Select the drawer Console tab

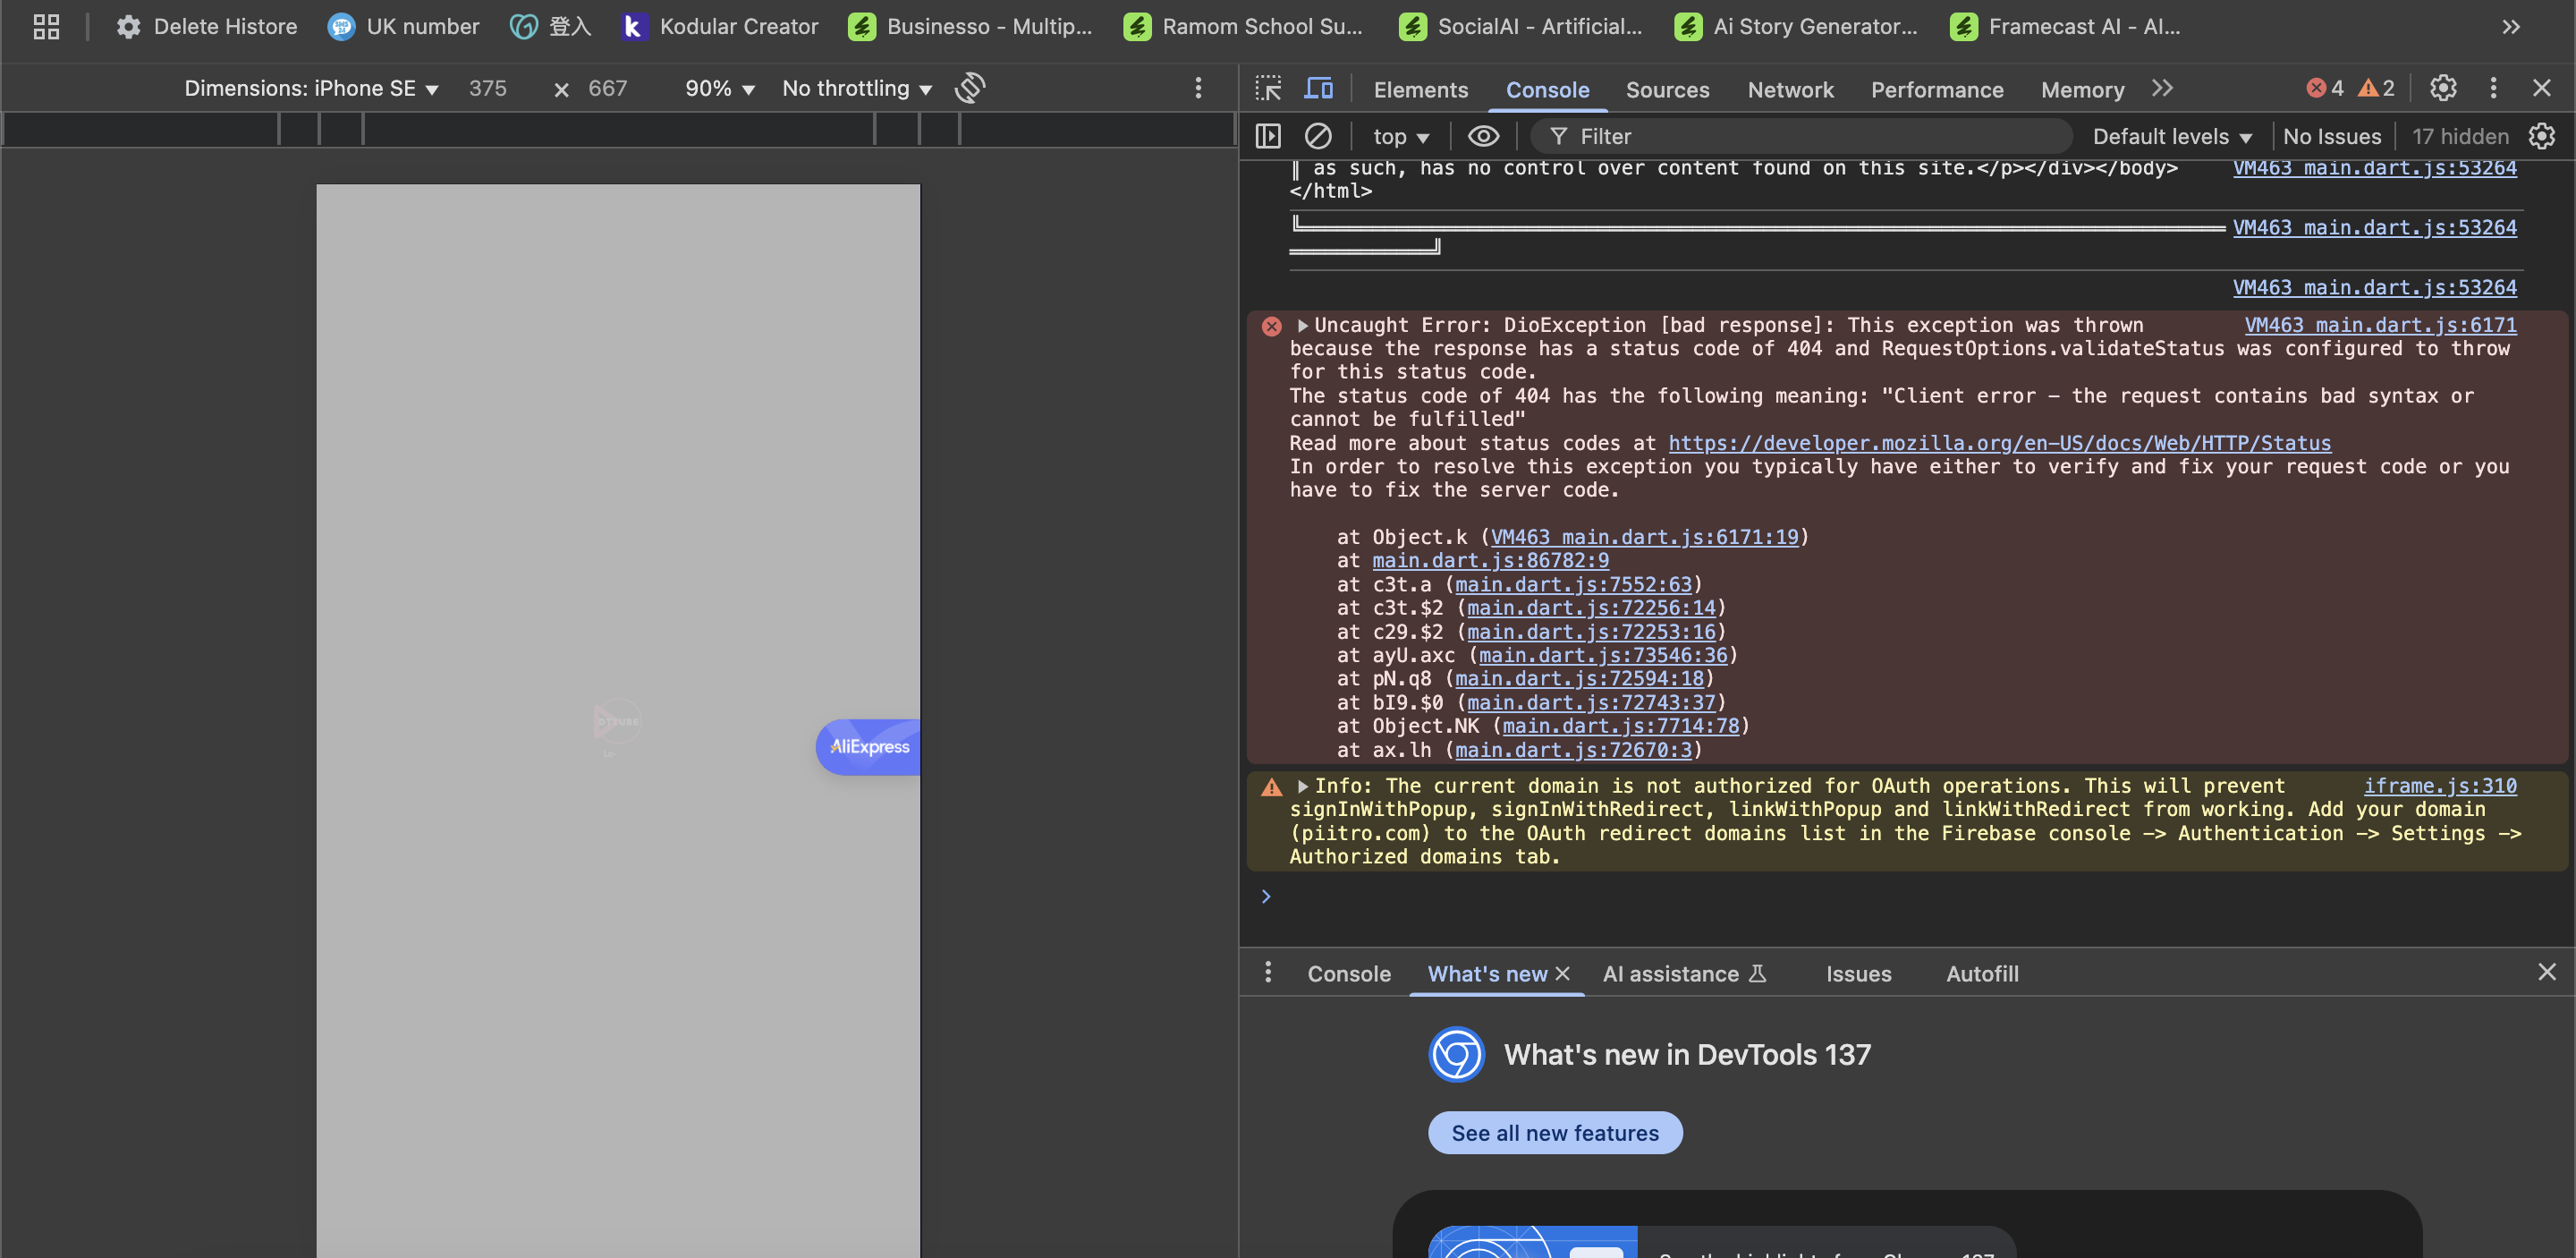1349,974
